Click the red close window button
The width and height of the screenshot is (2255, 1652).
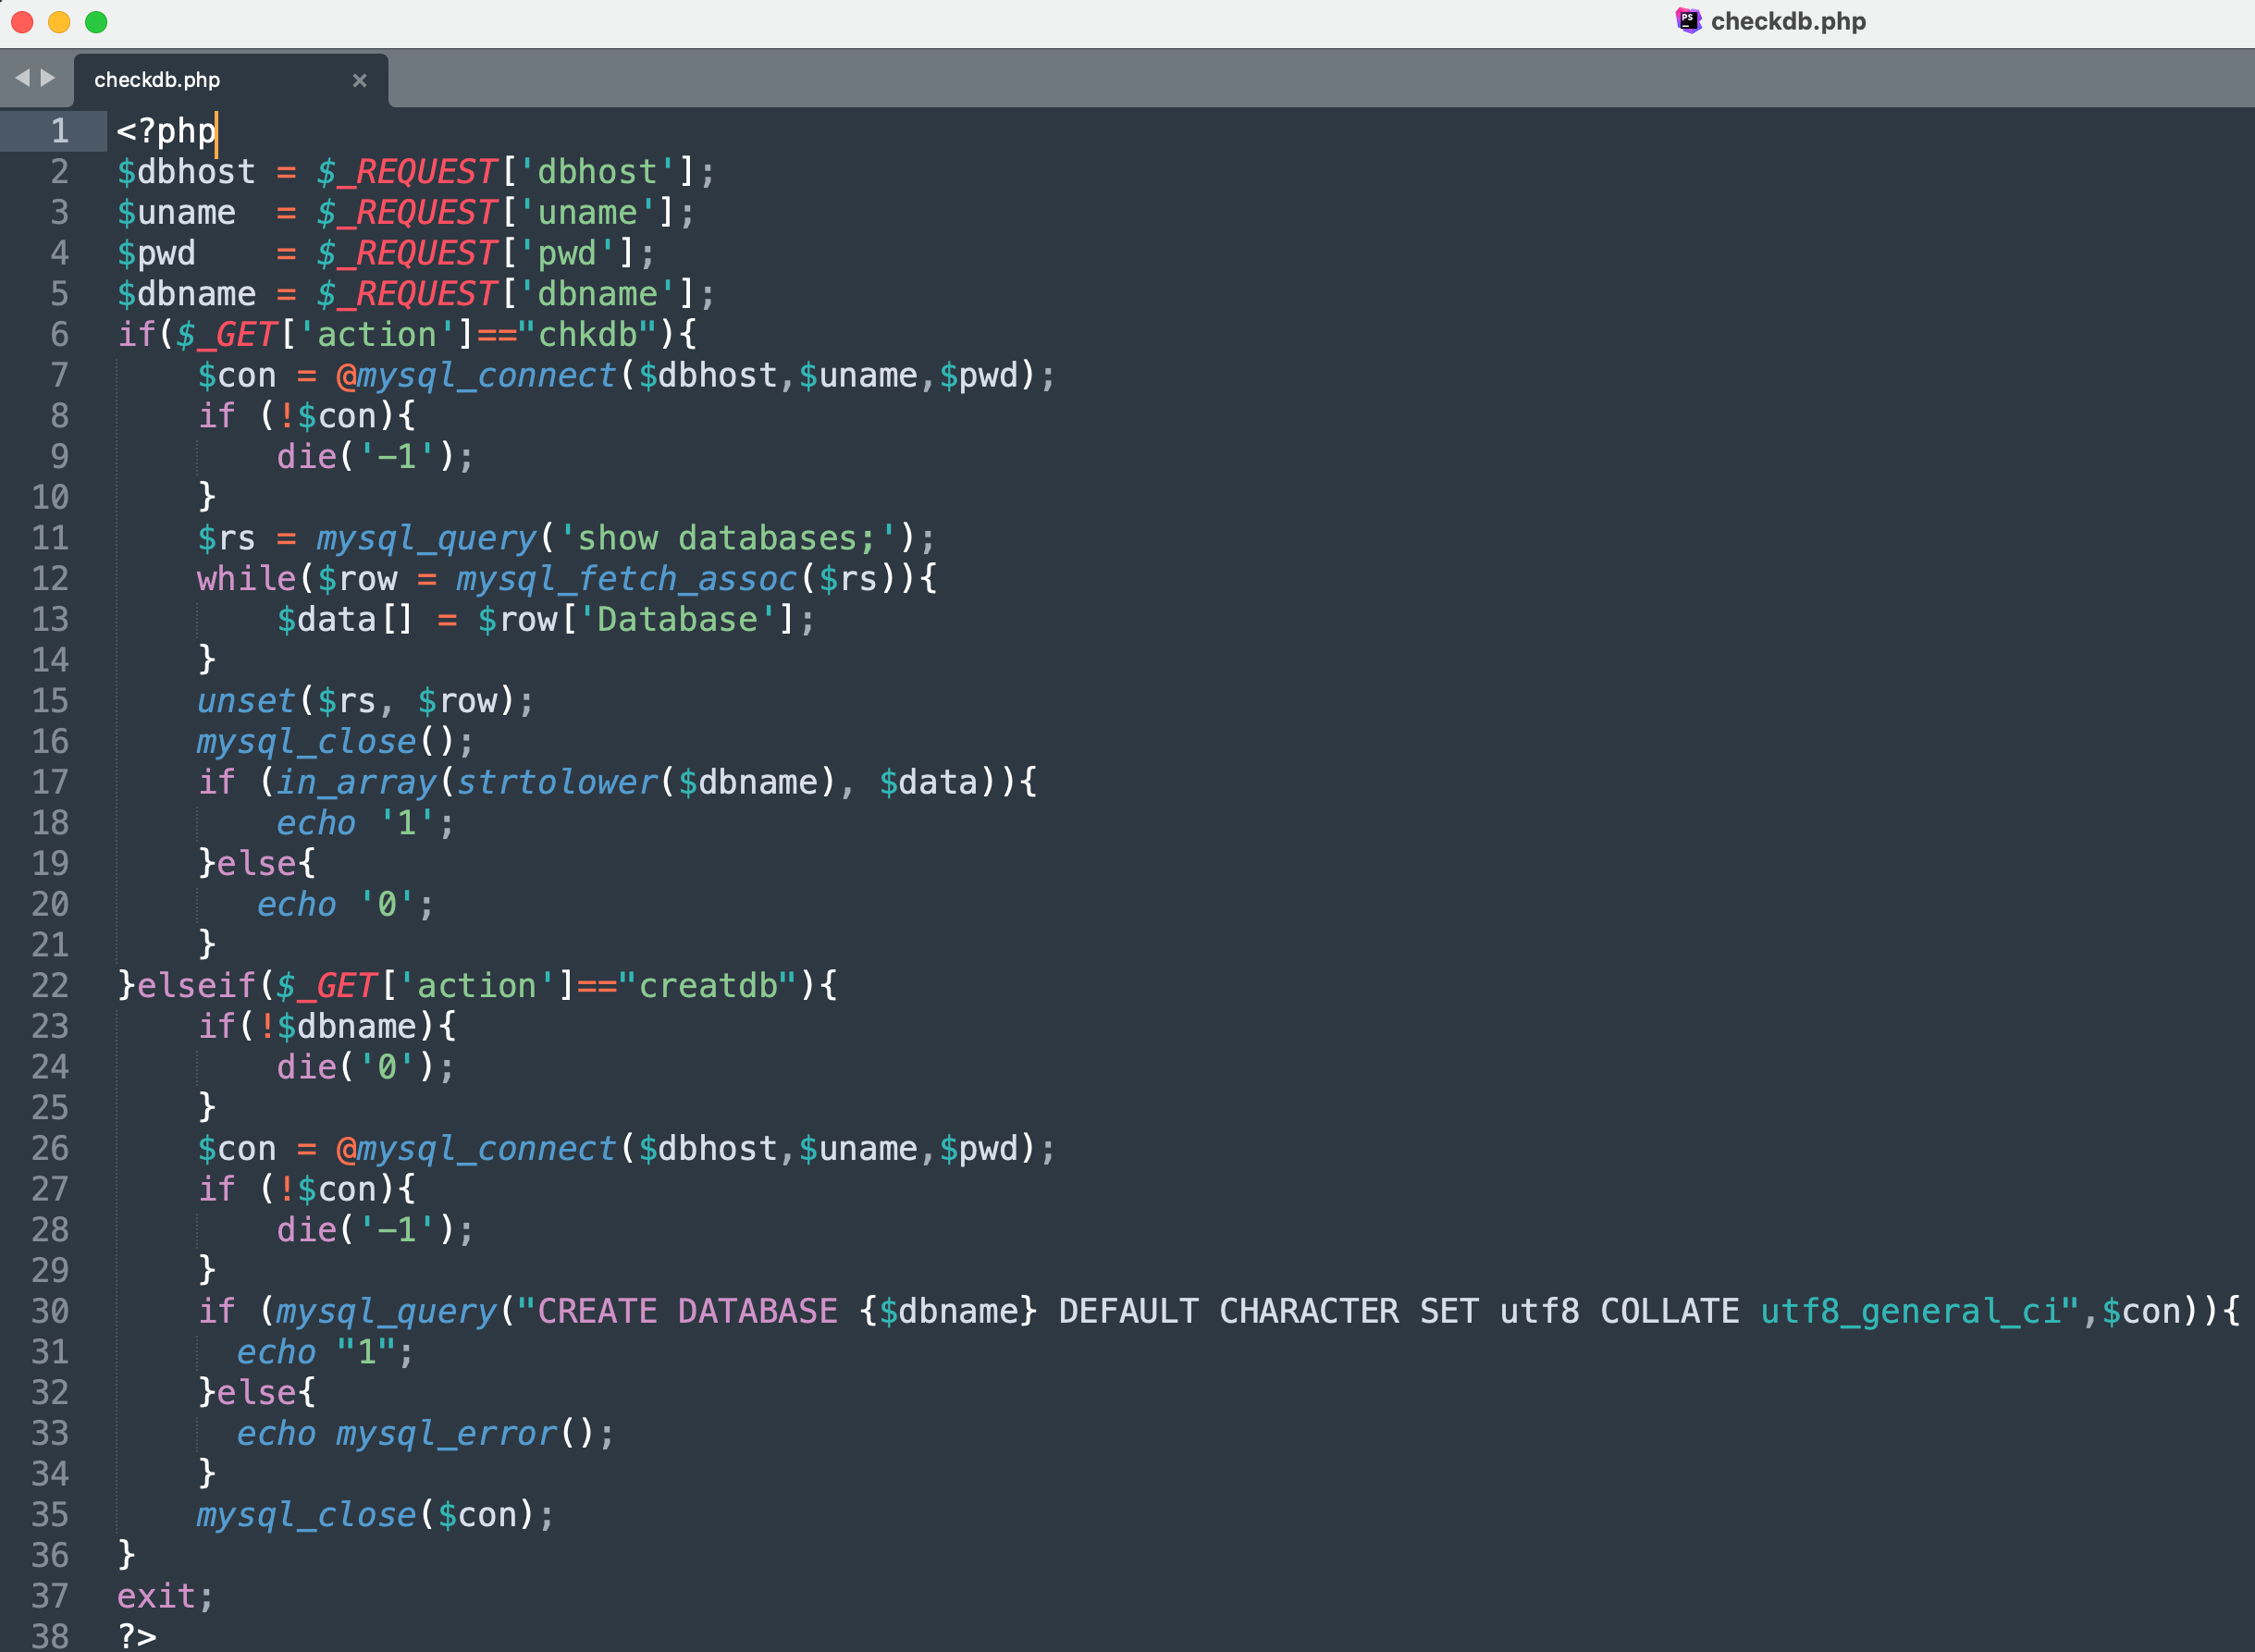(x=22, y=22)
